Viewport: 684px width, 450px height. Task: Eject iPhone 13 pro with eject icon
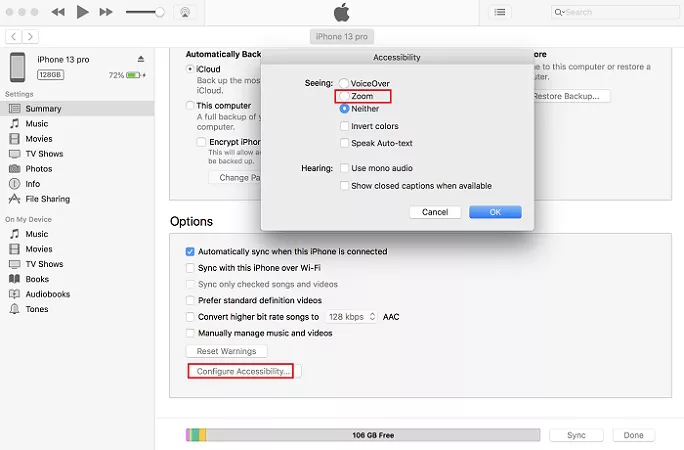click(x=141, y=59)
